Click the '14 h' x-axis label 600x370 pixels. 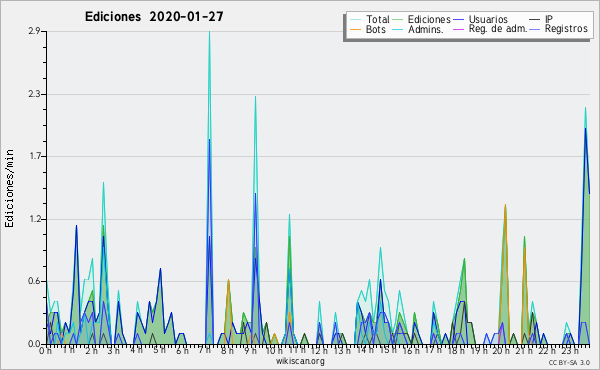365,351
